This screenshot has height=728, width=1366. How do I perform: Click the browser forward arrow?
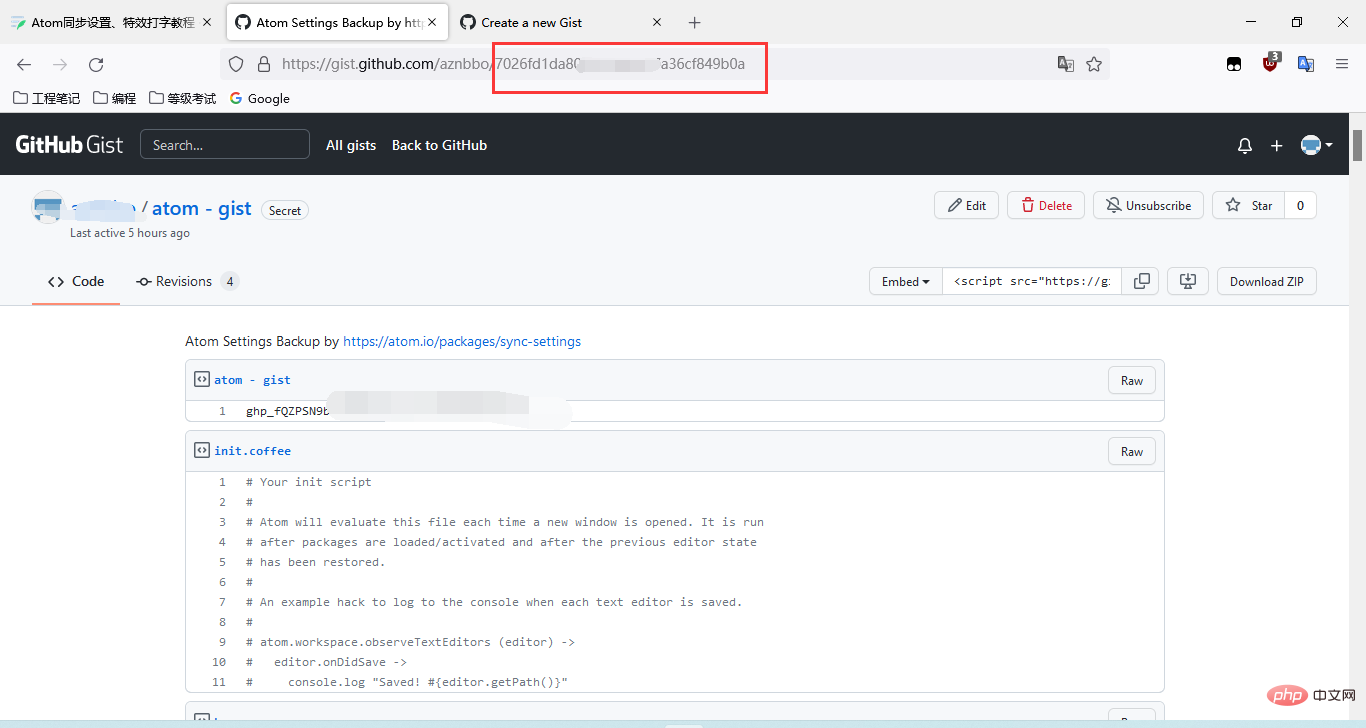(60, 64)
